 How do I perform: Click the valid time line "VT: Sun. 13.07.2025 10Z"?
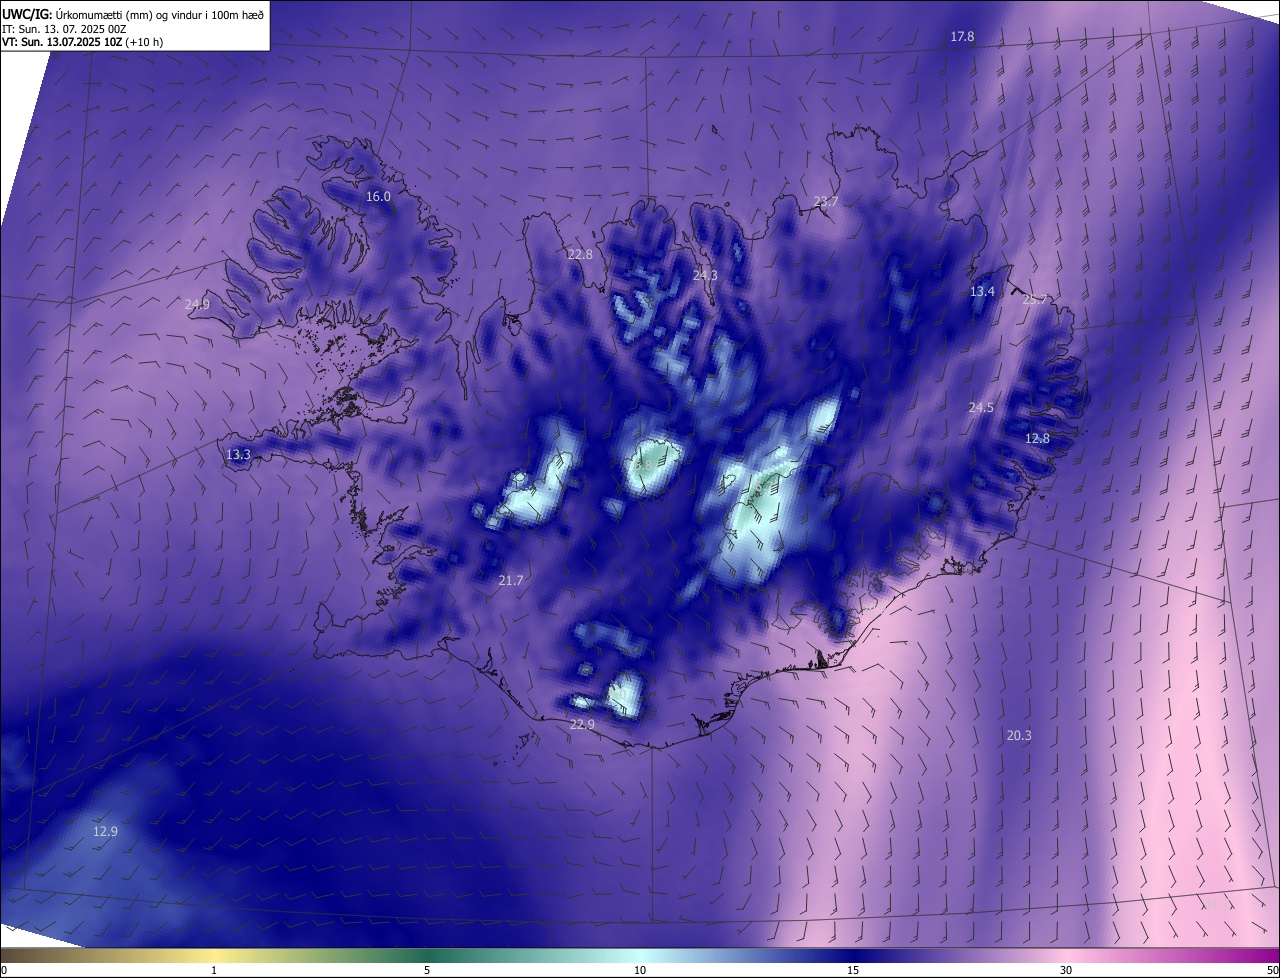(62, 43)
